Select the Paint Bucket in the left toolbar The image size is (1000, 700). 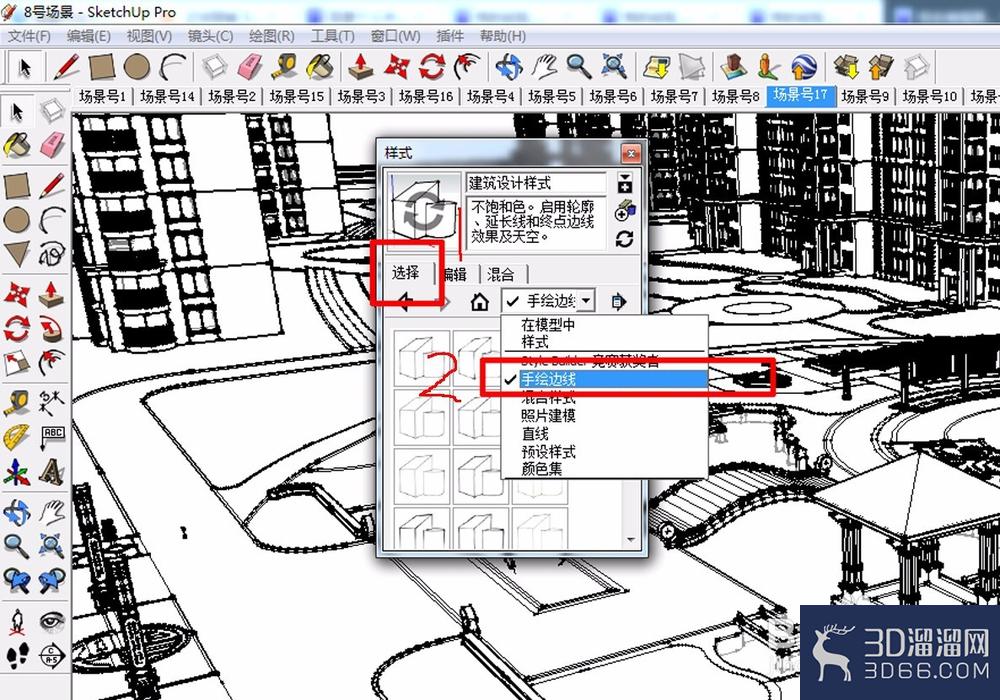tap(17, 146)
